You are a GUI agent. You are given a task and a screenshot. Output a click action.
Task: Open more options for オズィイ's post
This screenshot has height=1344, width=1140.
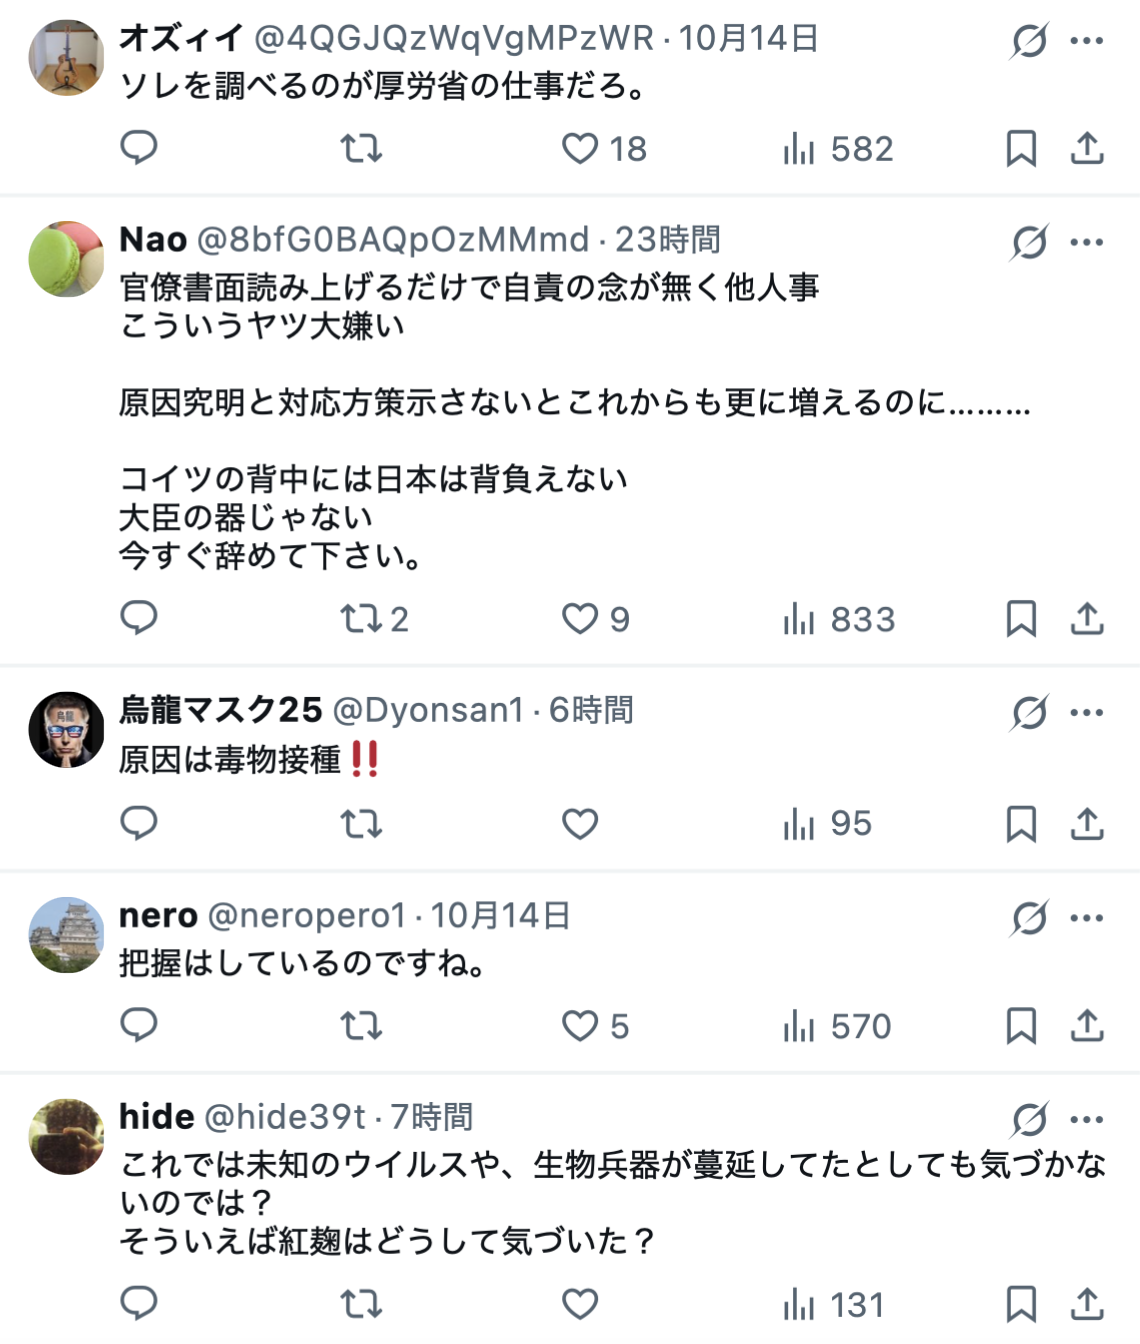(x=1086, y=41)
